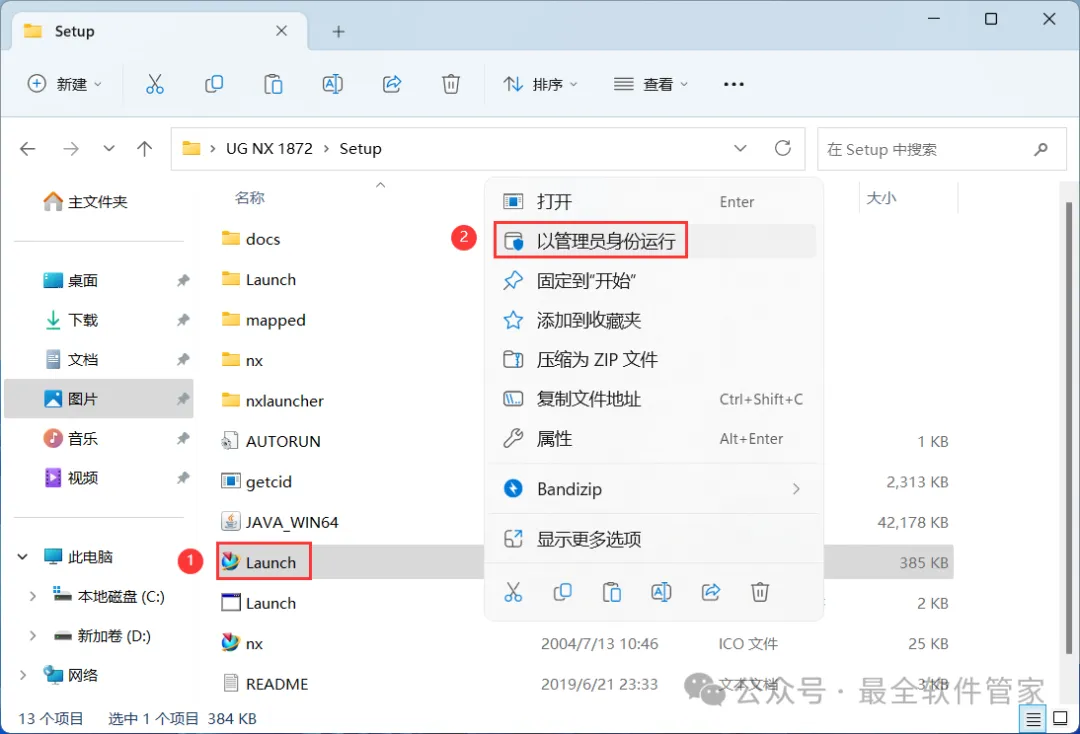Go back with the left arrow
Viewport: 1080px width, 734px height.
pos(28,149)
